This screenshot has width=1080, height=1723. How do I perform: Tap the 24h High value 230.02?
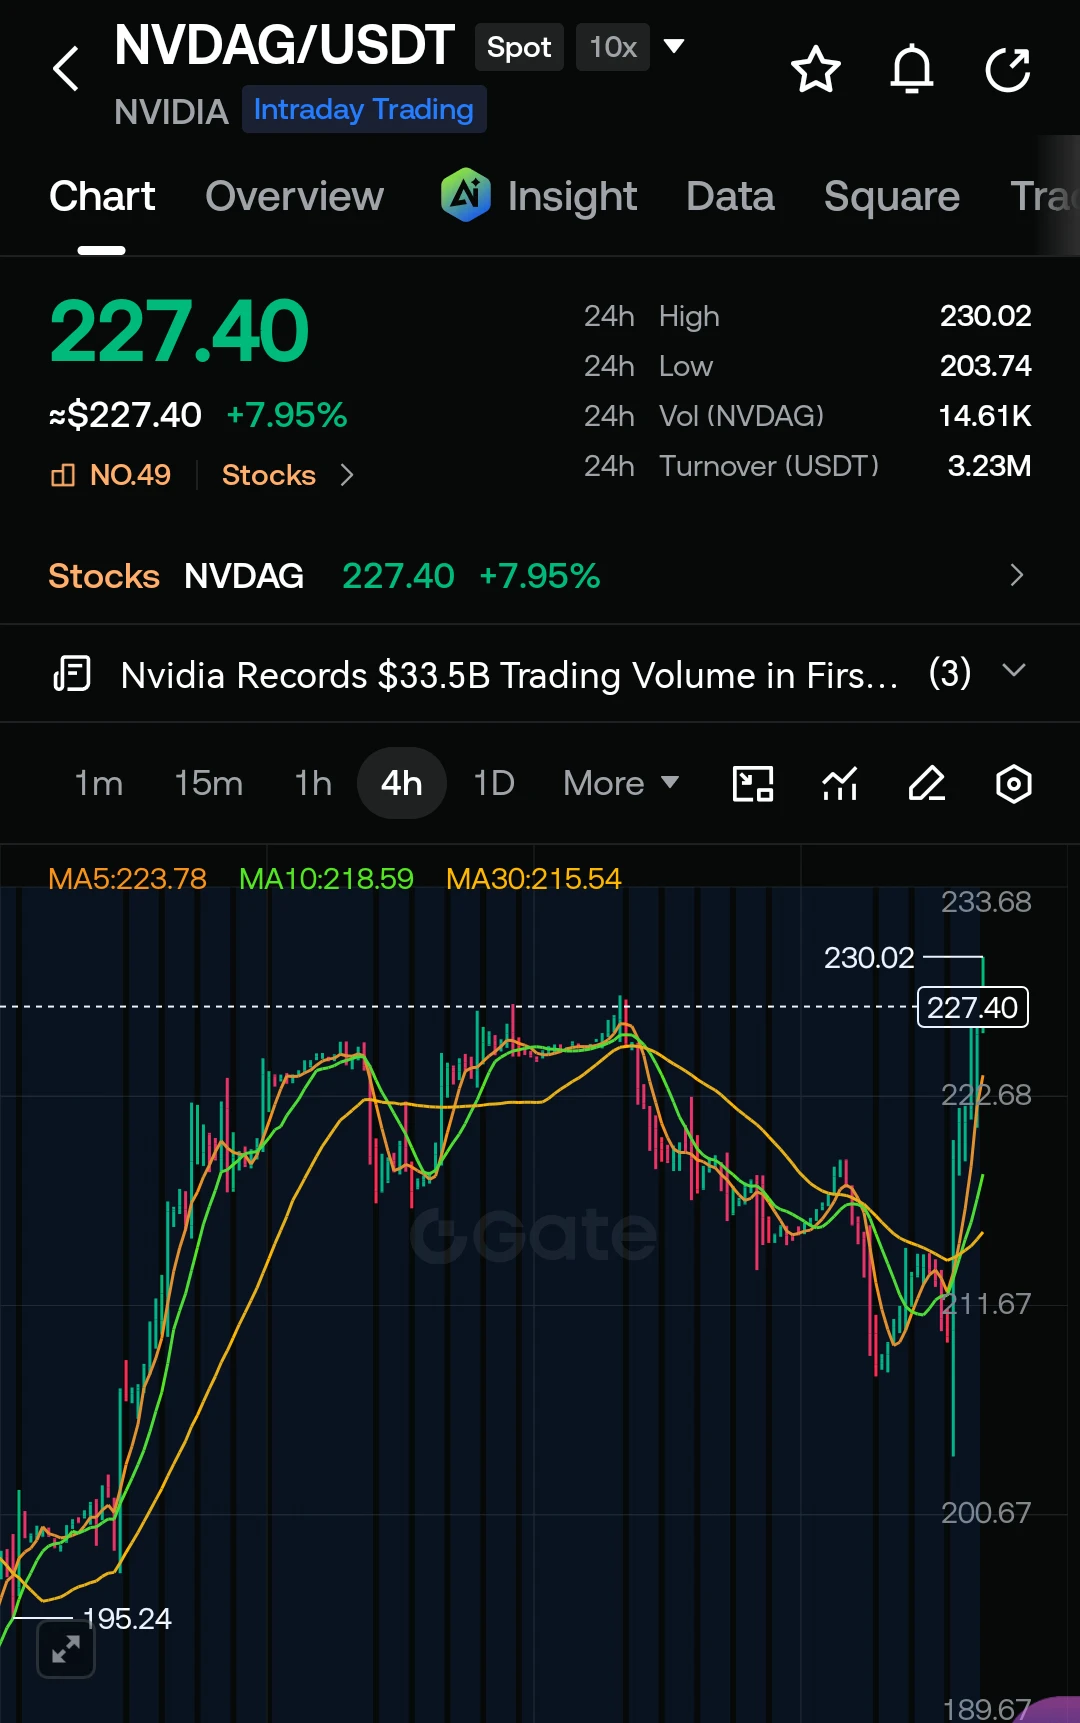tap(985, 316)
